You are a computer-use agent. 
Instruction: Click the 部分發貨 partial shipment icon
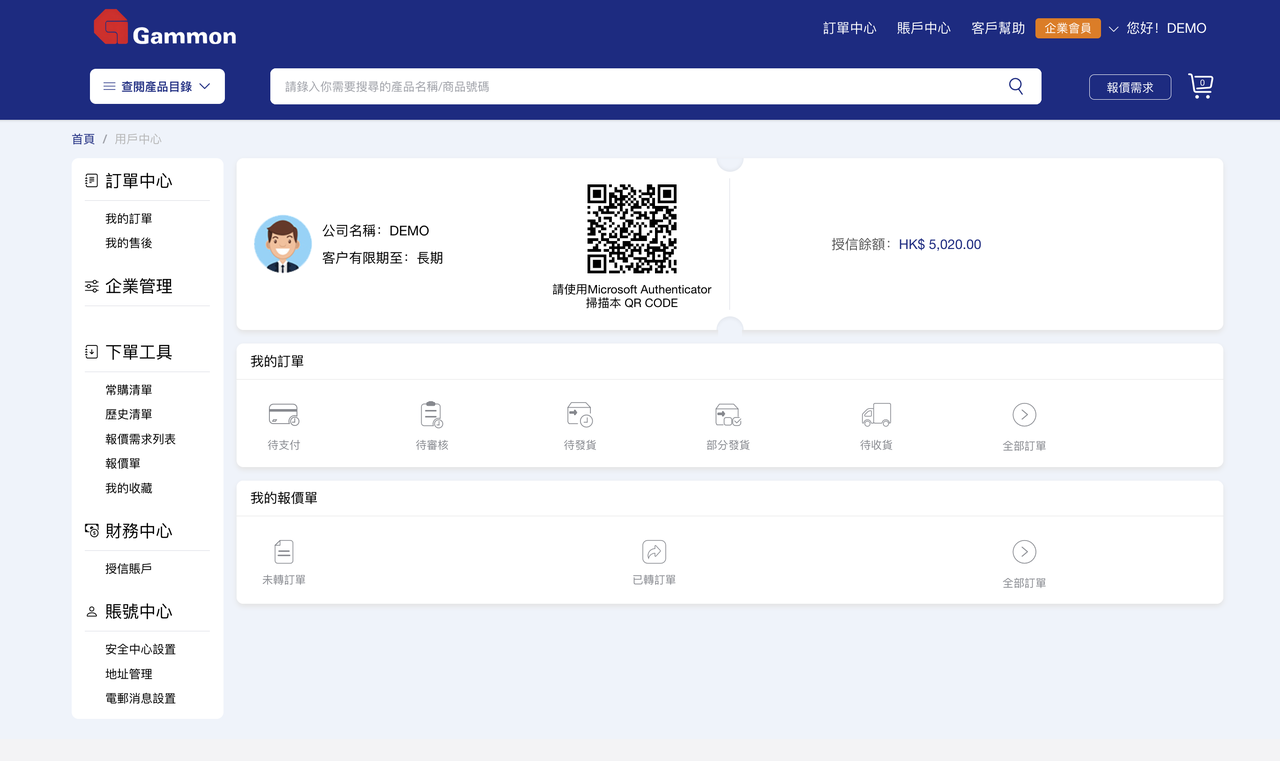727,415
